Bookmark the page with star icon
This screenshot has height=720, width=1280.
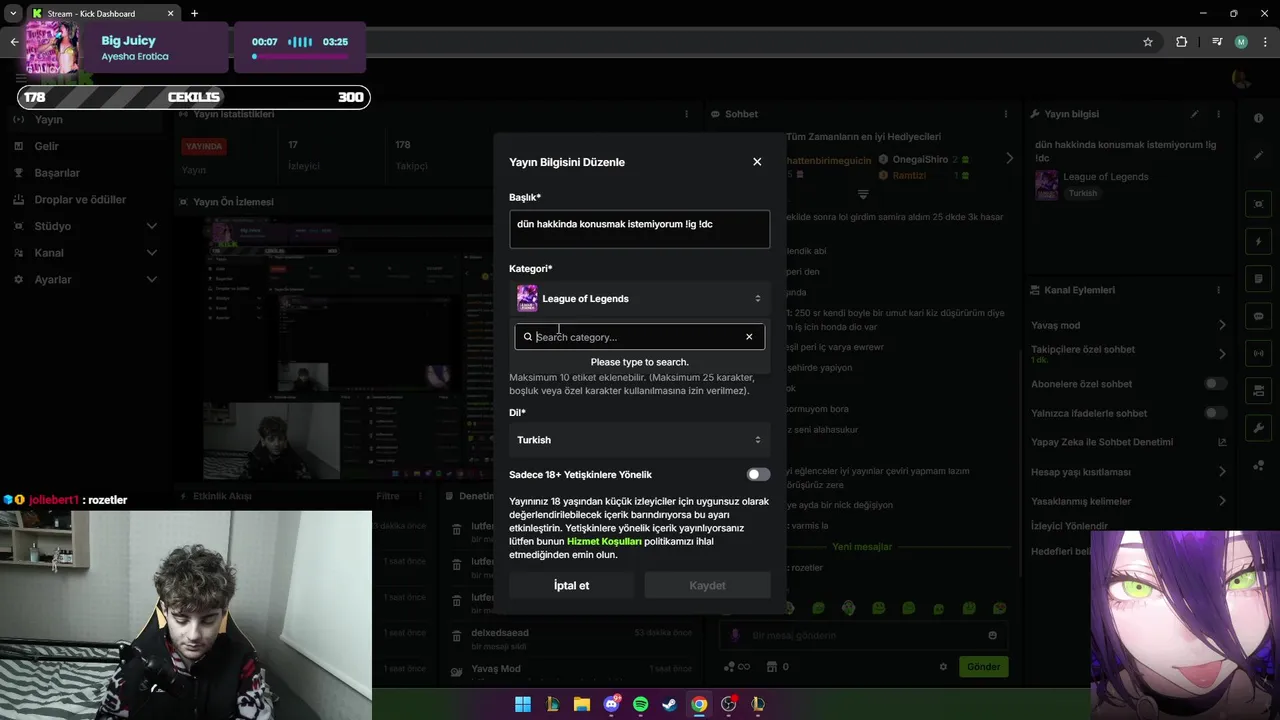(1148, 42)
